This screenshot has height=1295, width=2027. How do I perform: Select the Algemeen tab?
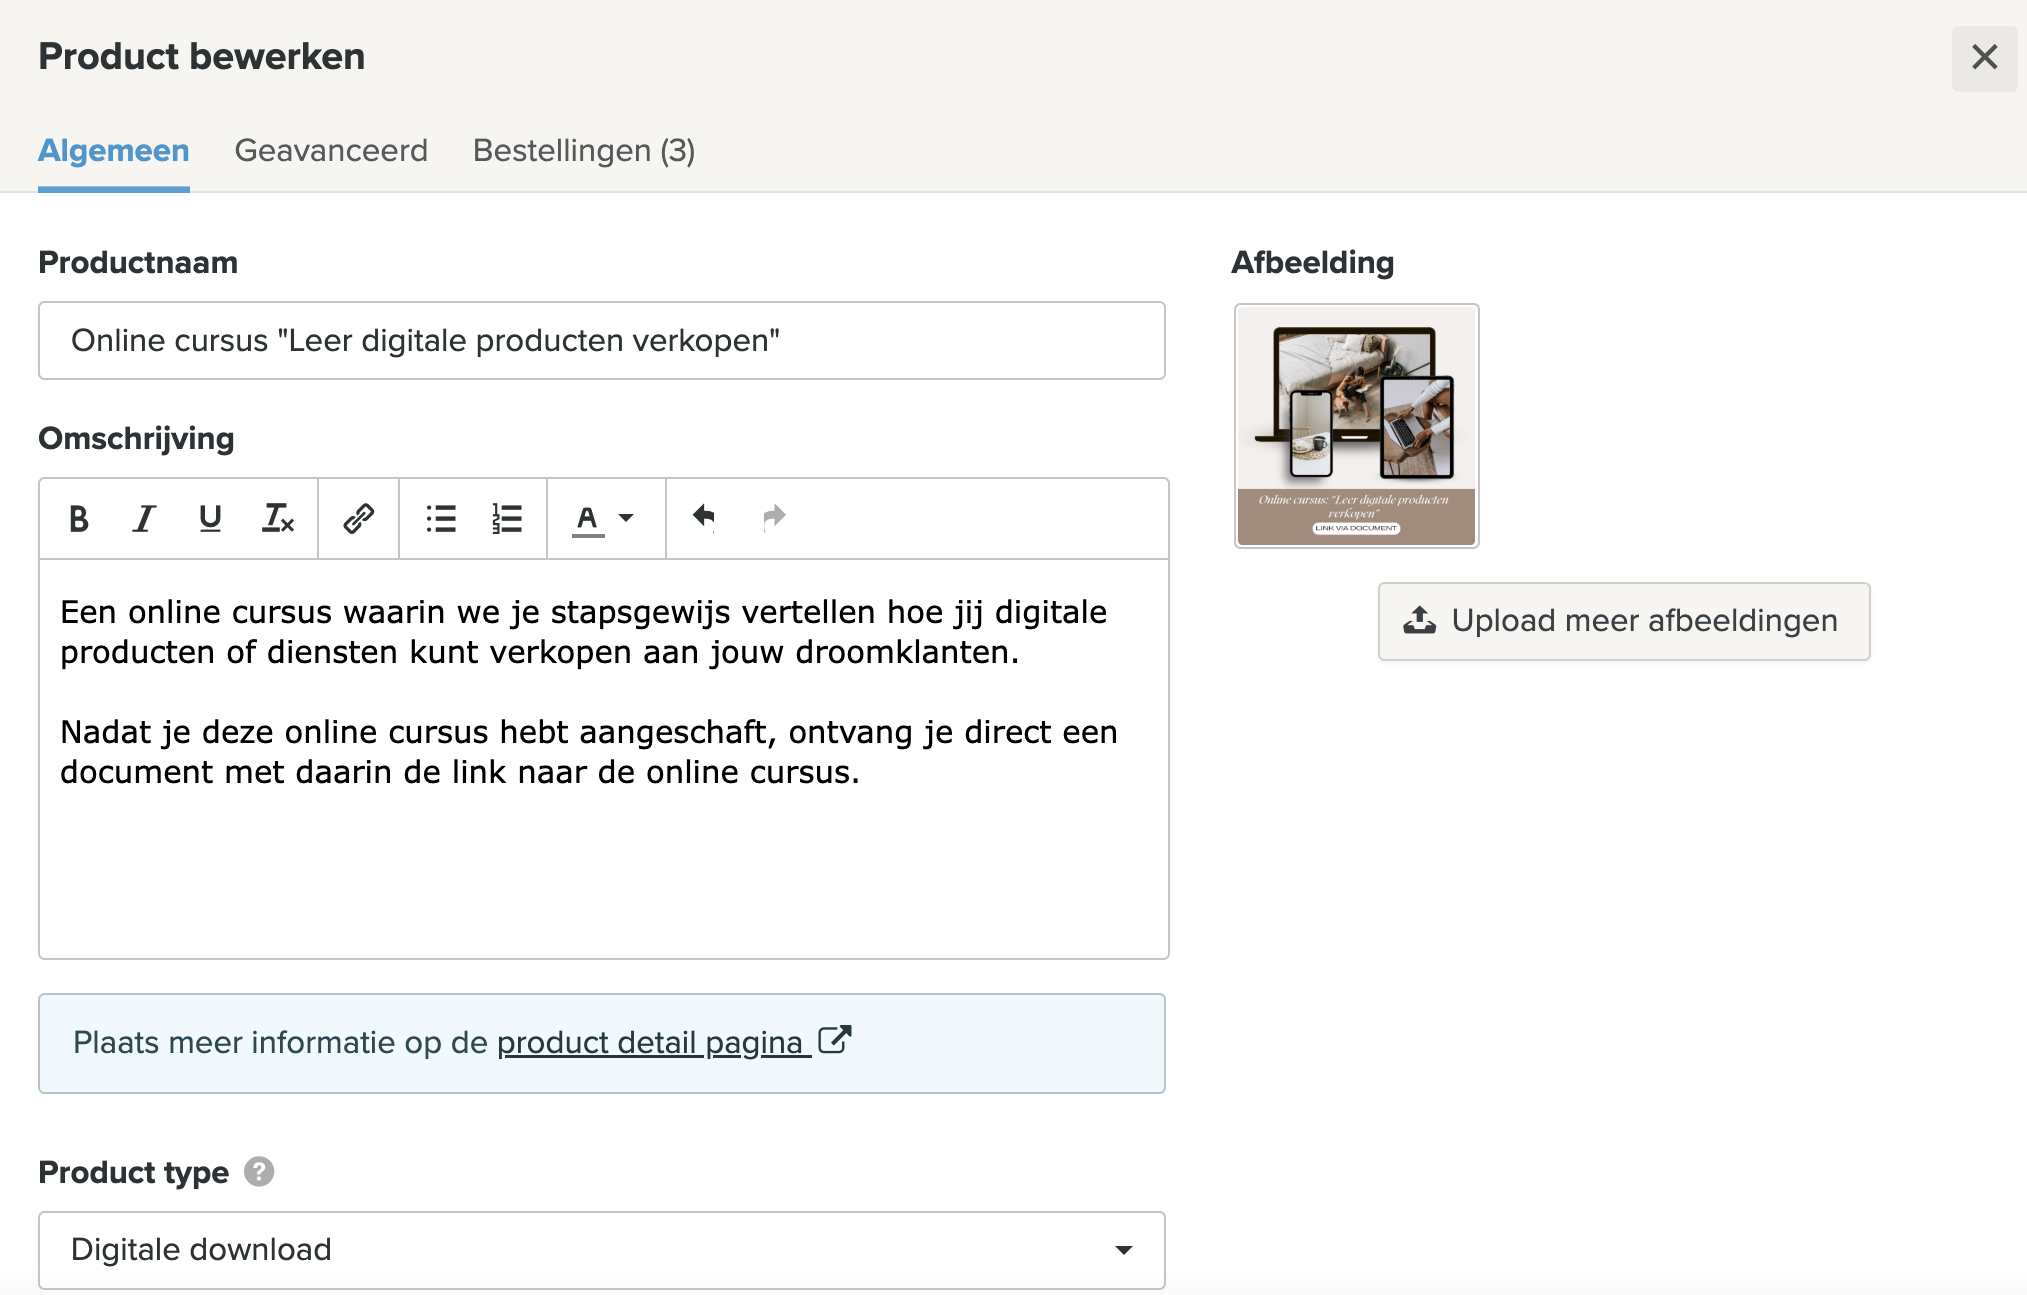tap(113, 151)
